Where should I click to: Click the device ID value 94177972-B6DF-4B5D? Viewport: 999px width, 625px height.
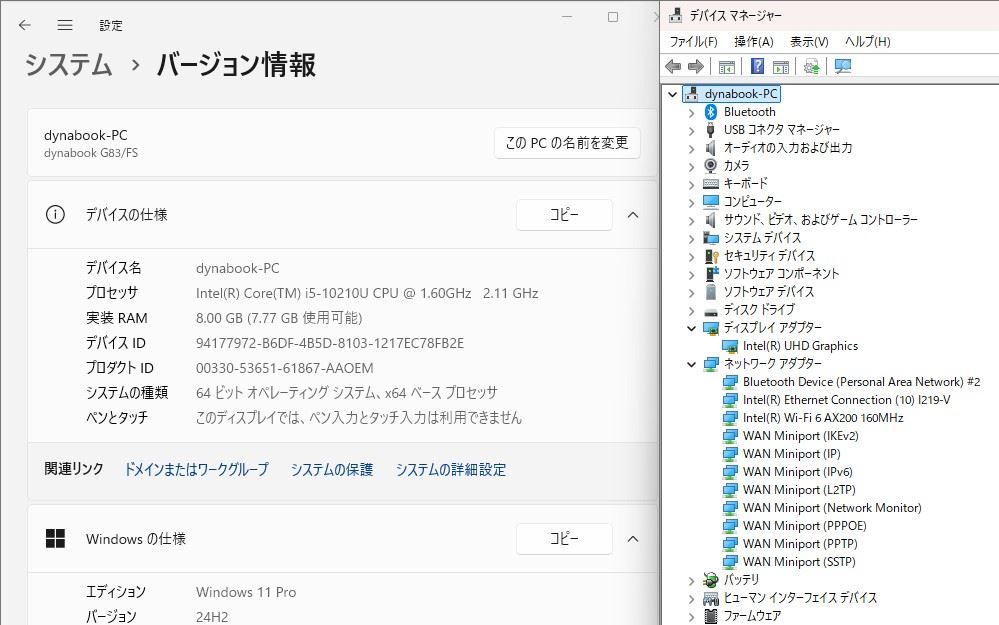coord(330,343)
